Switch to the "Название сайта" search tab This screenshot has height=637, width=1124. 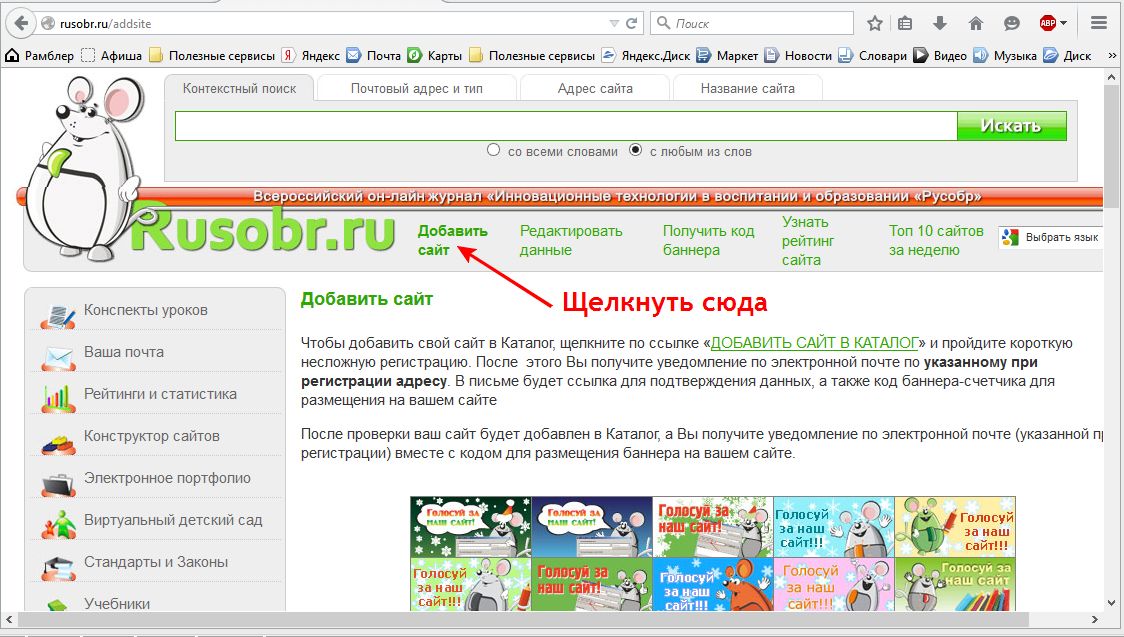pos(747,88)
